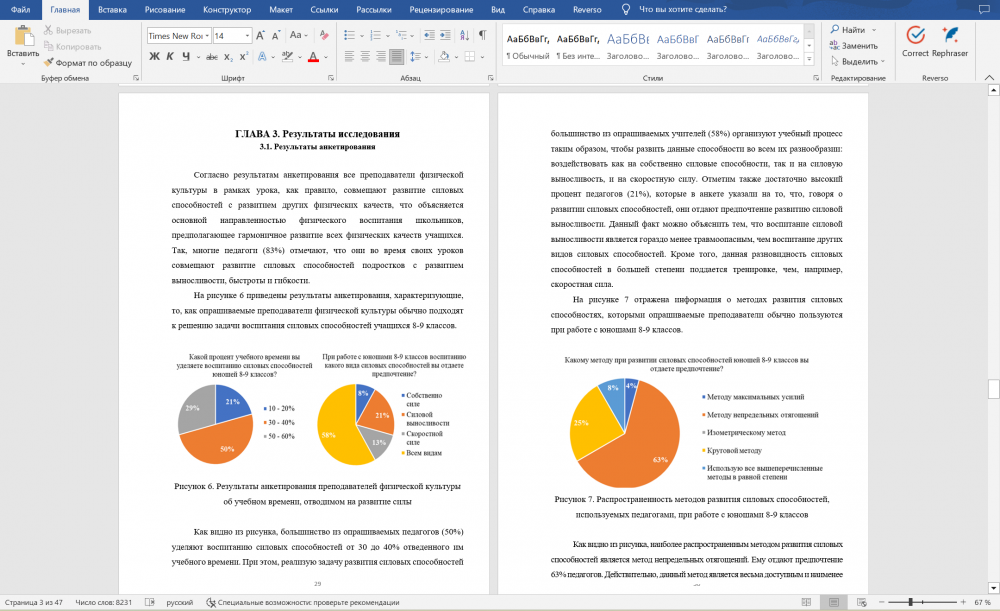
Task: Clear all formatting with the eraser icon
Action: click(x=324, y=36)
